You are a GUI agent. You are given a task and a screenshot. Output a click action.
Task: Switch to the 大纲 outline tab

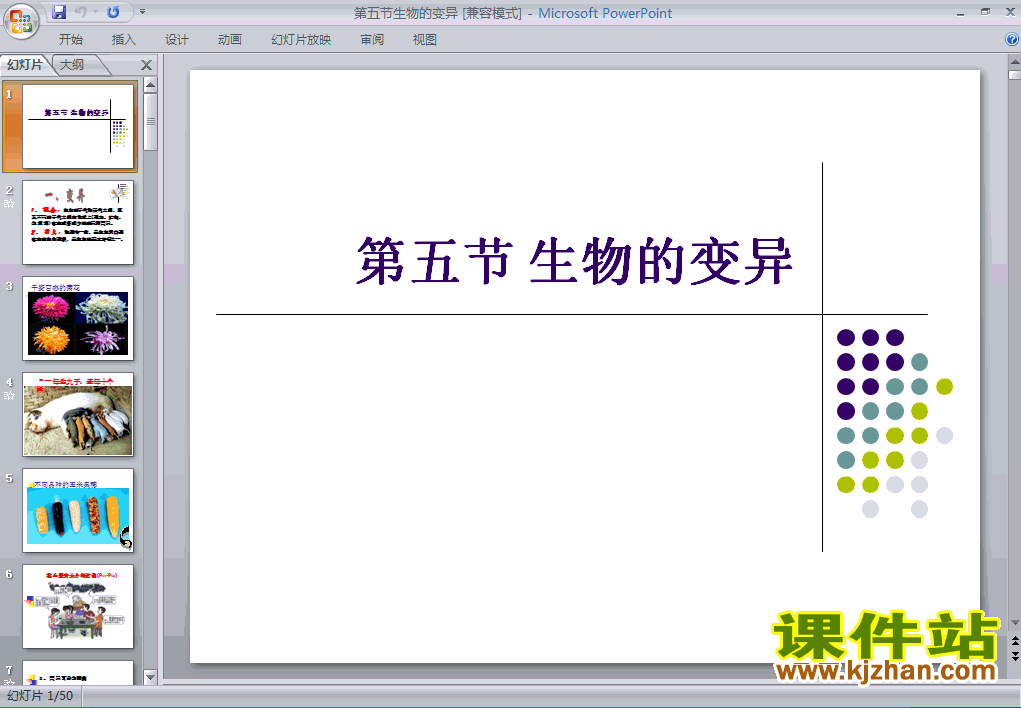pos(73,64)
